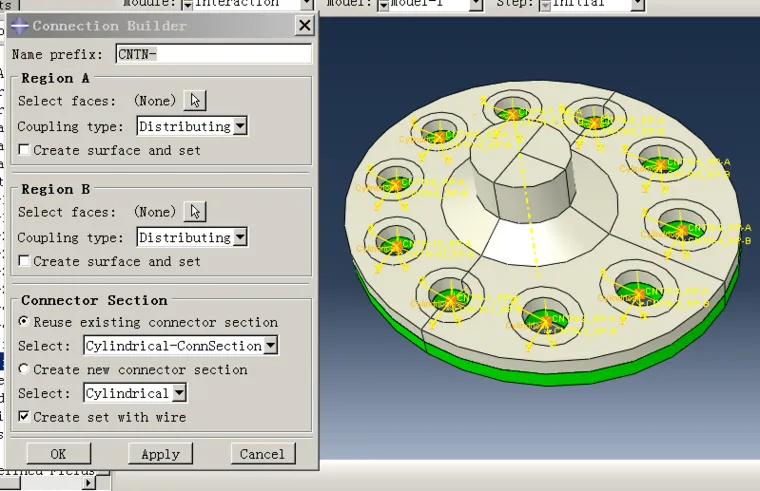Screen dimensions: 760x491
Task: Enable Region A create surface and set
Action: click(24, 149)
